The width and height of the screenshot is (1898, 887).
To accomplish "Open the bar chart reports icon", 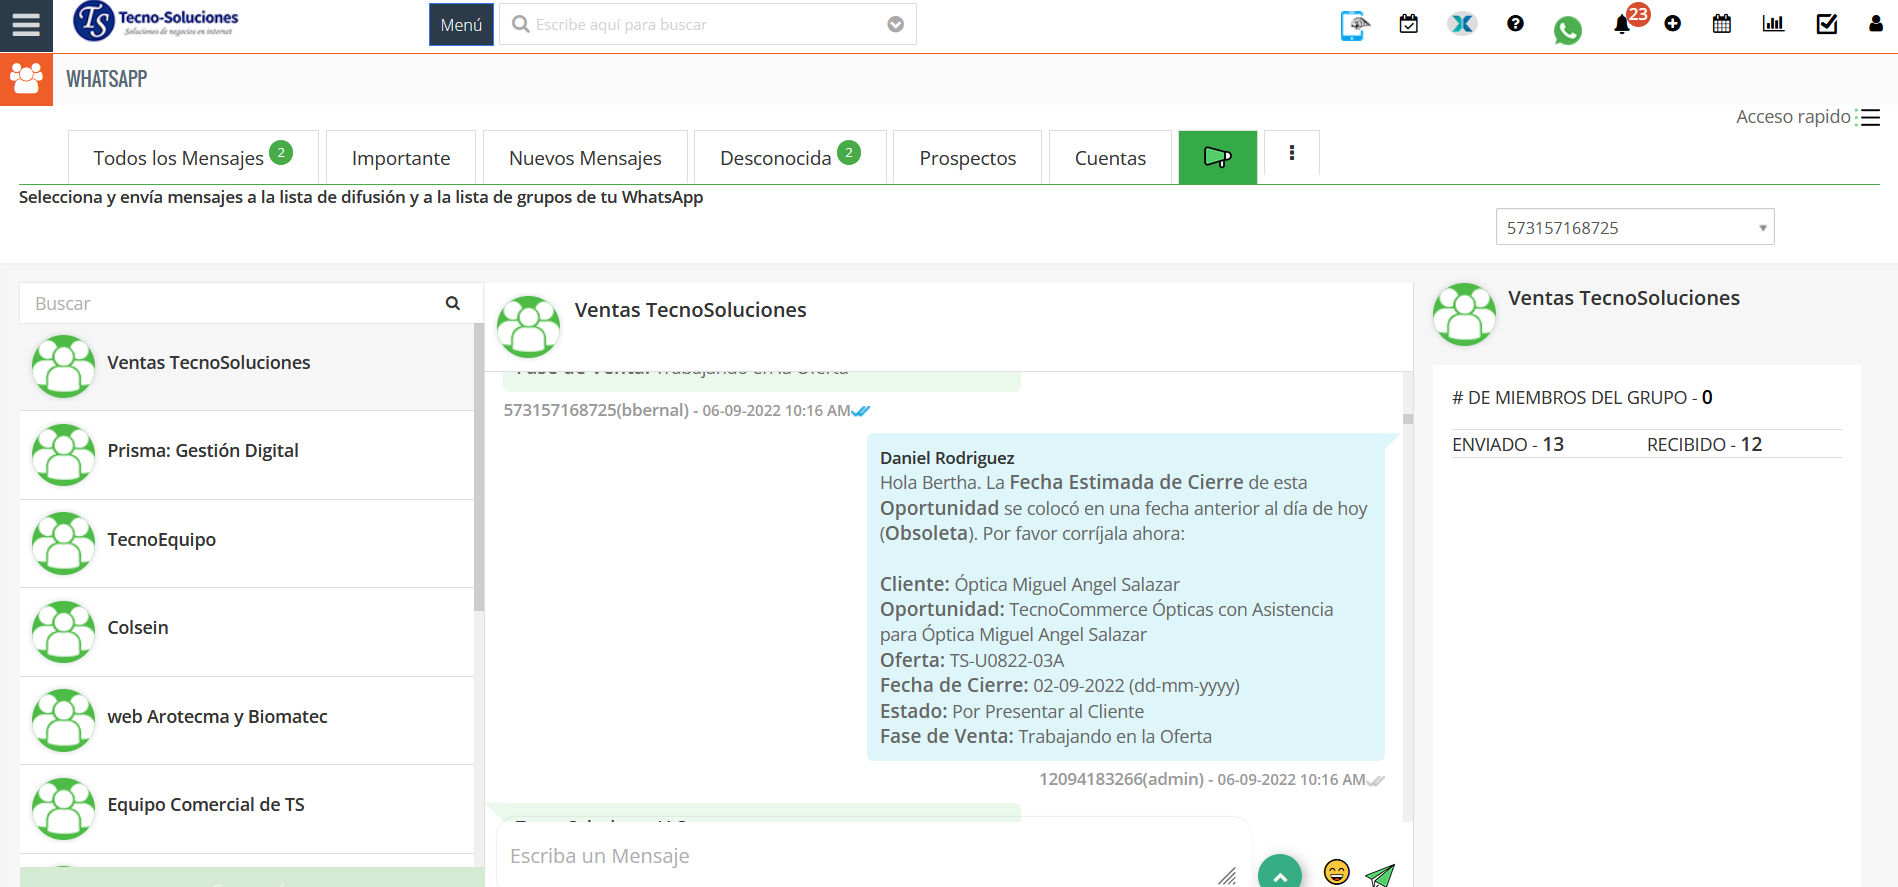I will pos(1773,24).
